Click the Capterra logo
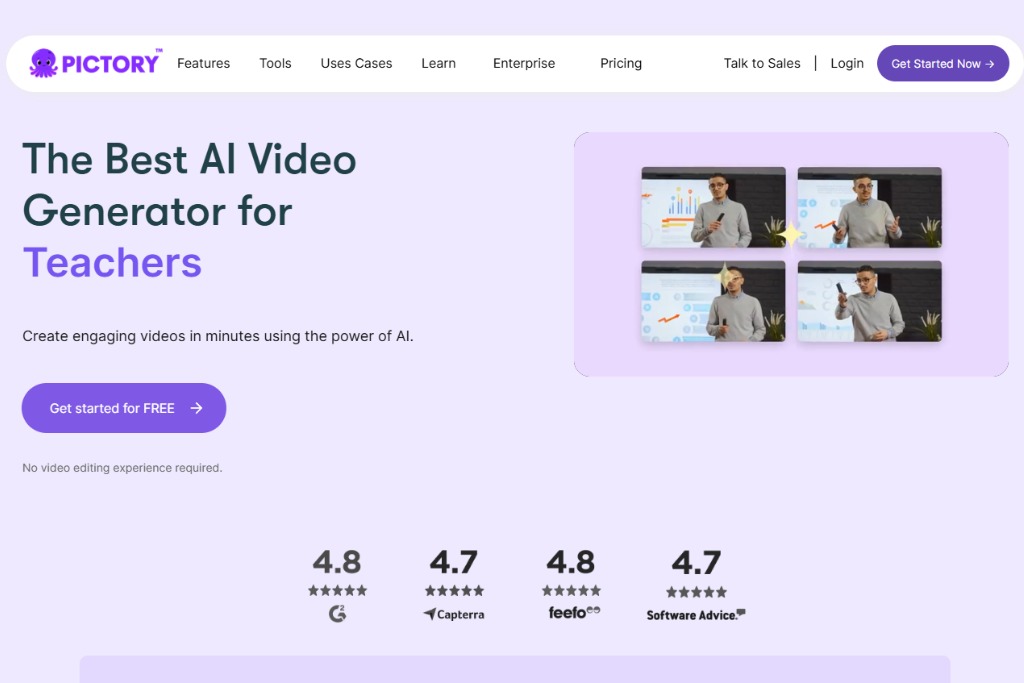The height and width of the screenshot is (683, 1024). click(x=453, y=614)
